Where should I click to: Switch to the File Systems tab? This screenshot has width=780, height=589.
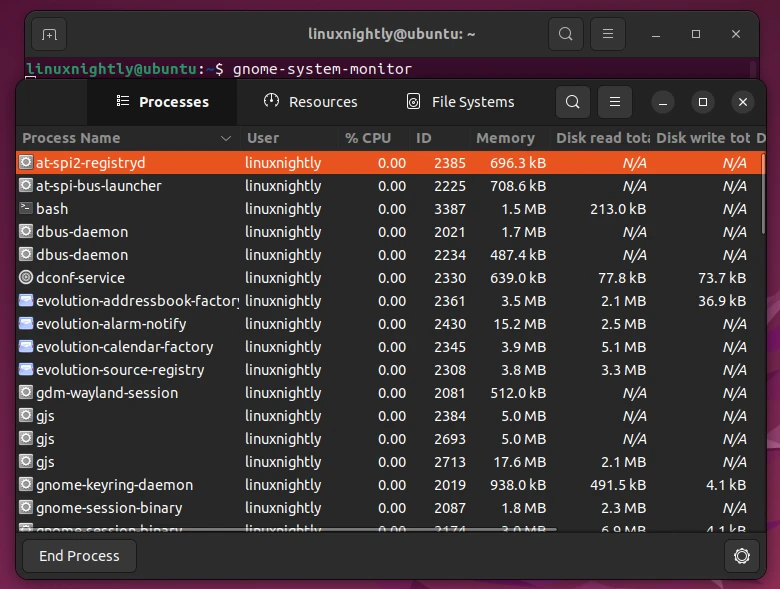461,102
